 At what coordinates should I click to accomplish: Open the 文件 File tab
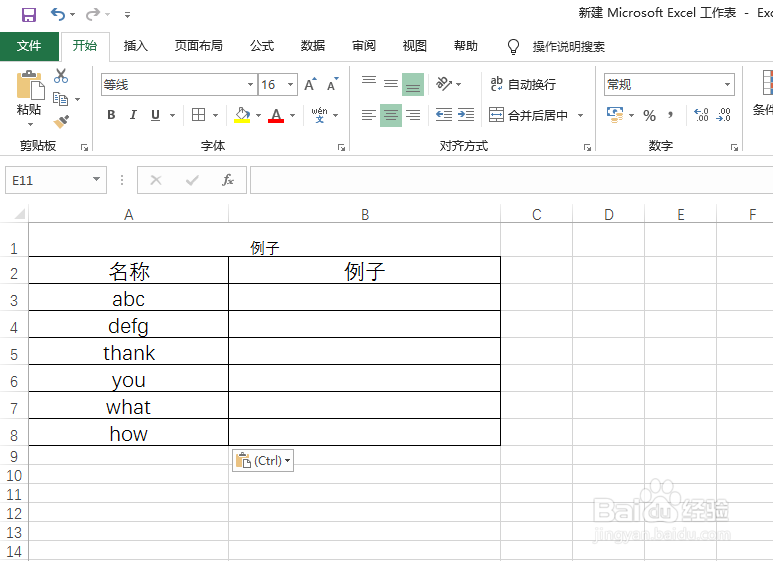[x=29, y=46]
